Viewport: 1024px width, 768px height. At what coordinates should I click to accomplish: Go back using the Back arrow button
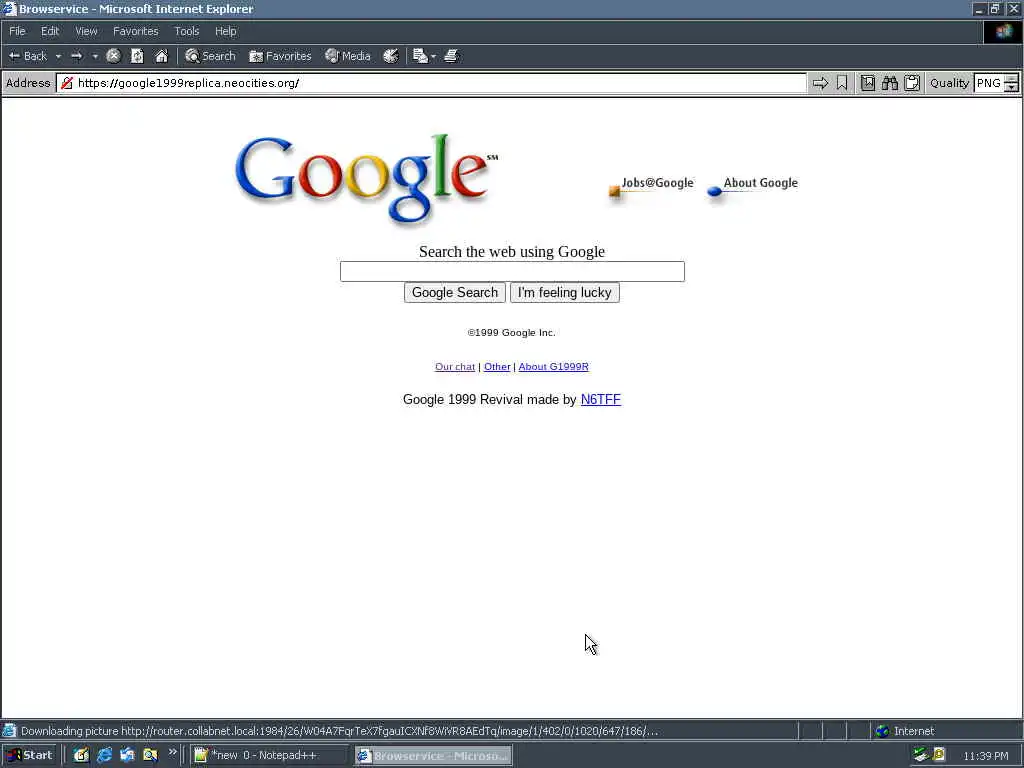click(27, 56)
